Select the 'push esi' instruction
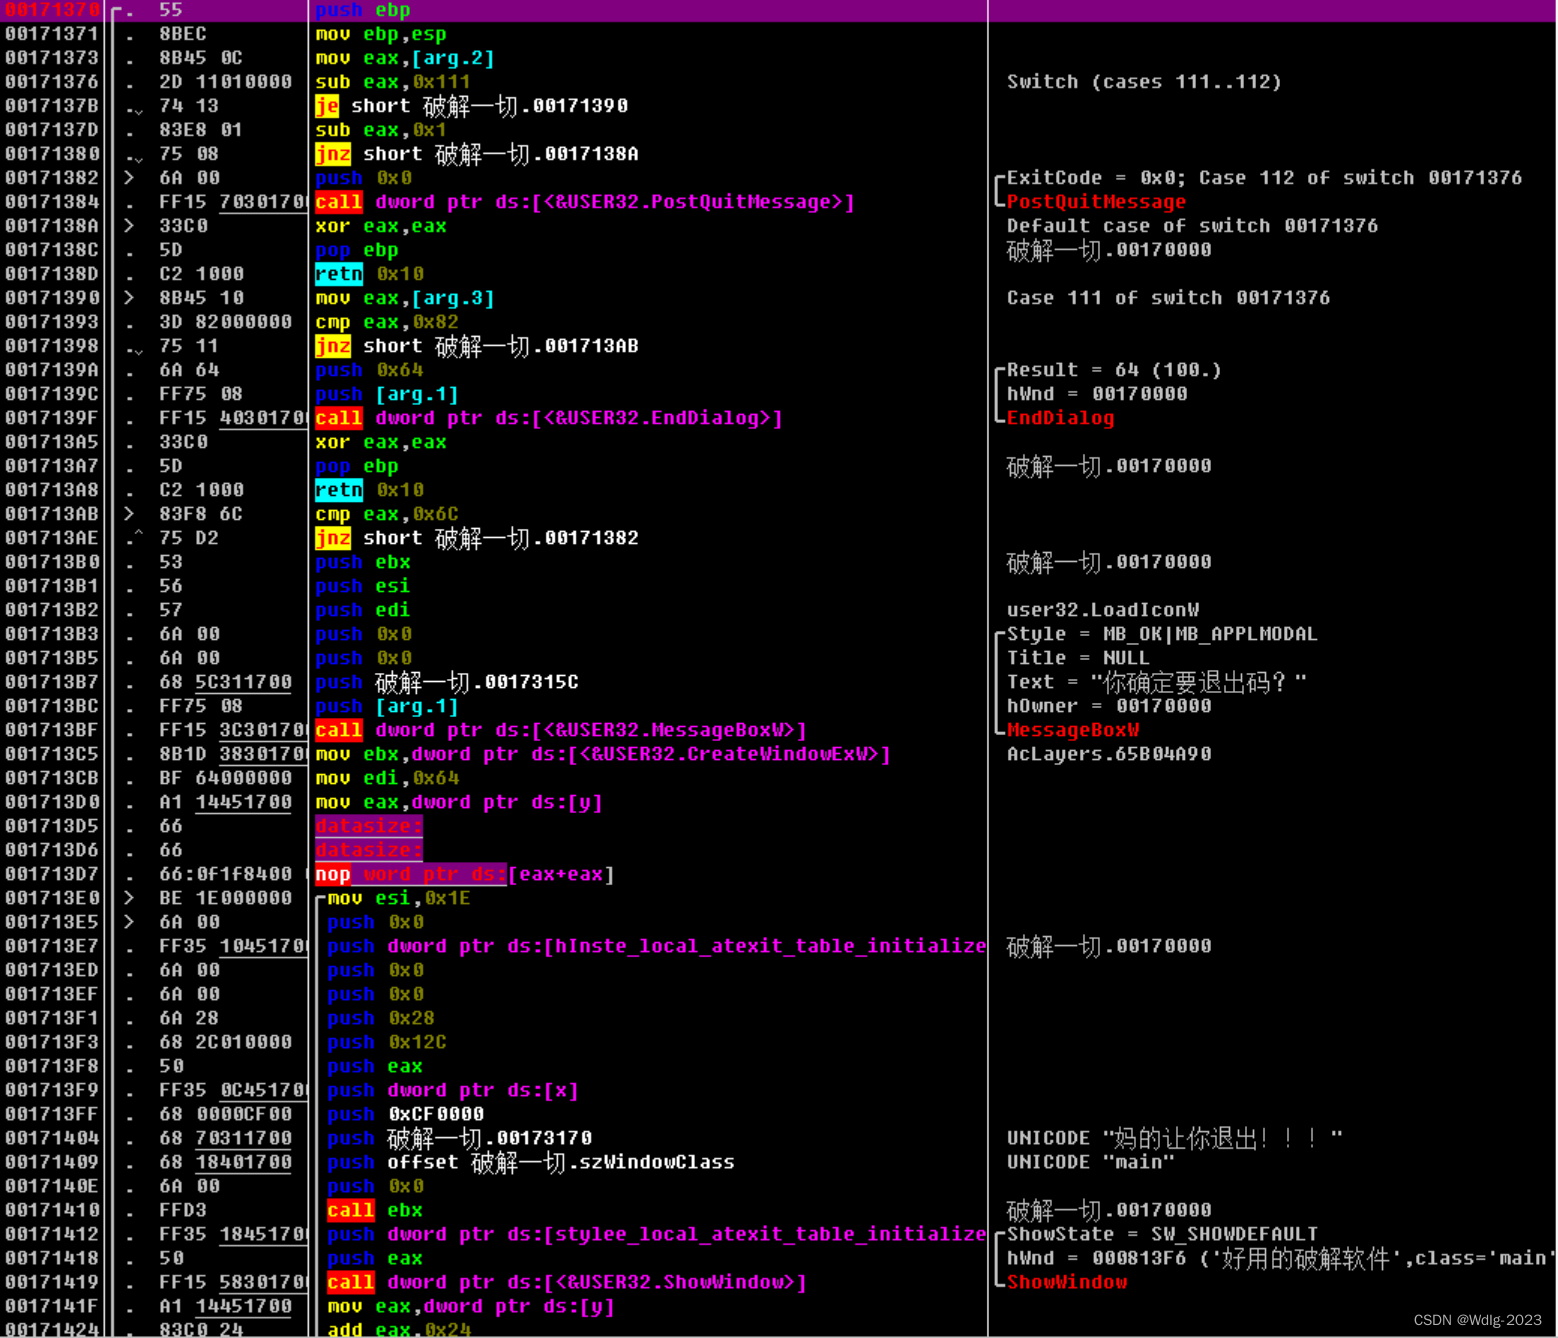Viewport: 1558px width, 1338px height. pos(363,586)
